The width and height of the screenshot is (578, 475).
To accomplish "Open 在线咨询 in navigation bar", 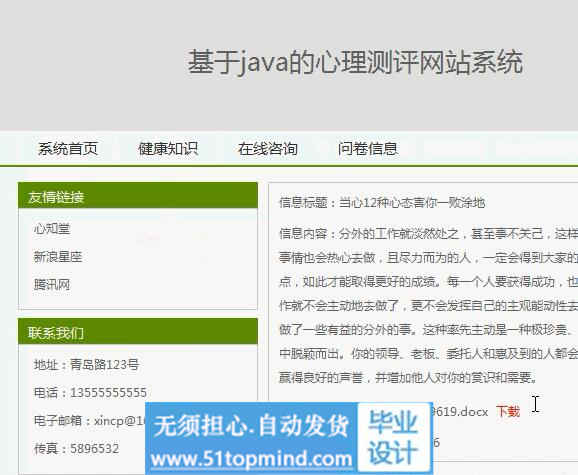I will pos(268,149).
